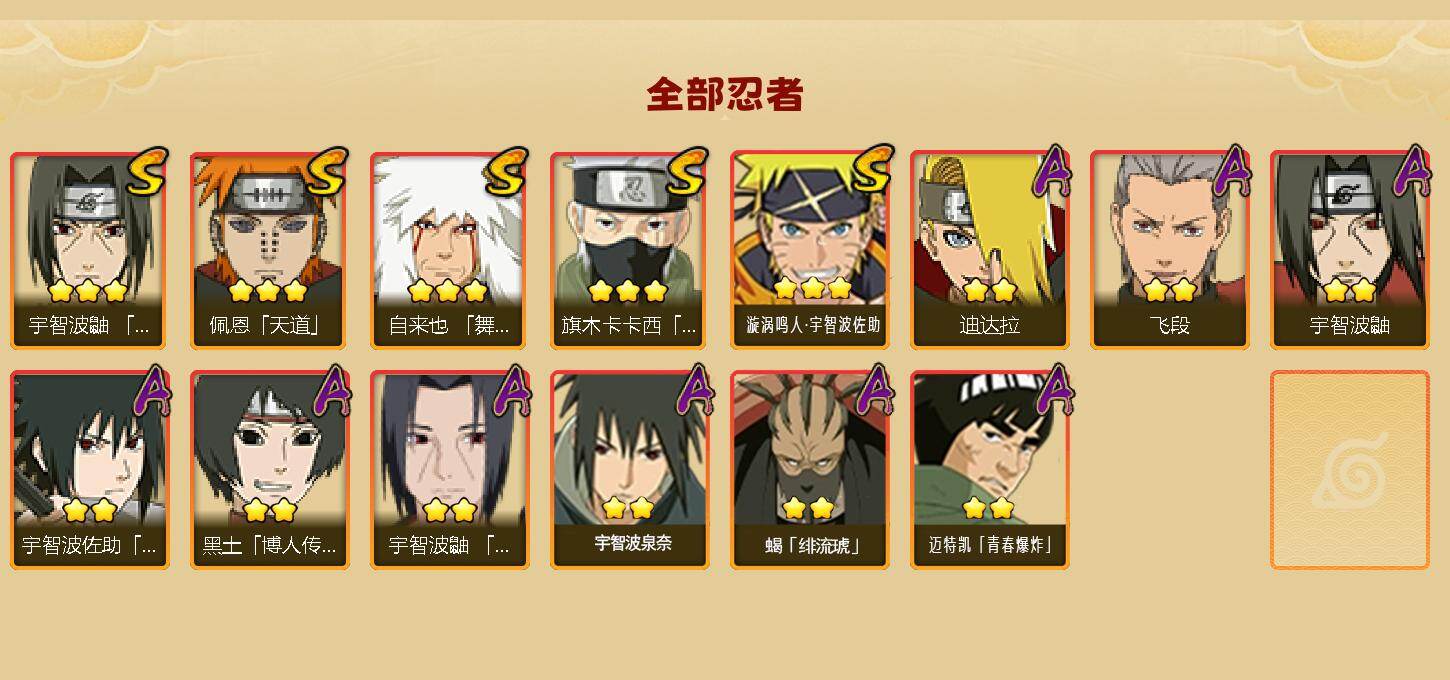
Task: Select the 漩涡鸣人·宇智波佐助 card
Action: [809, 250]
